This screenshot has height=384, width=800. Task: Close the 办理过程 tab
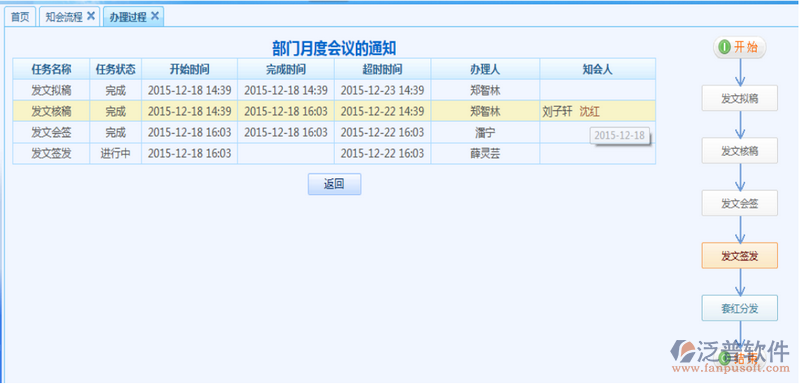tap(155, 16)
